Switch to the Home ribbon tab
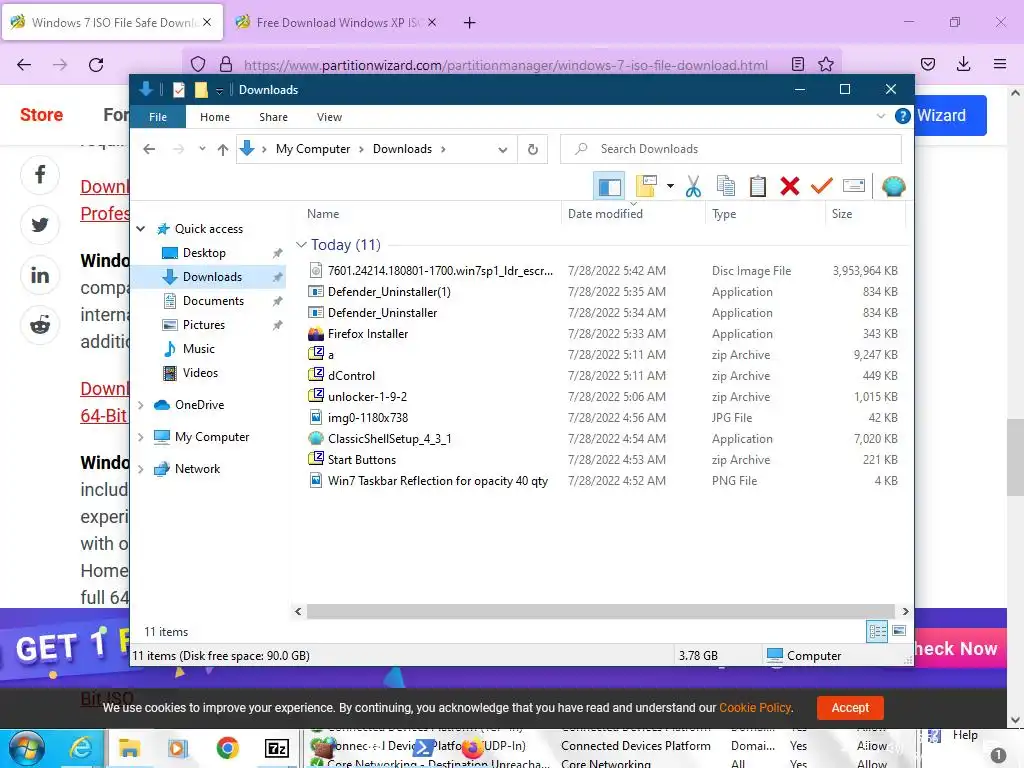 [215, 117]
